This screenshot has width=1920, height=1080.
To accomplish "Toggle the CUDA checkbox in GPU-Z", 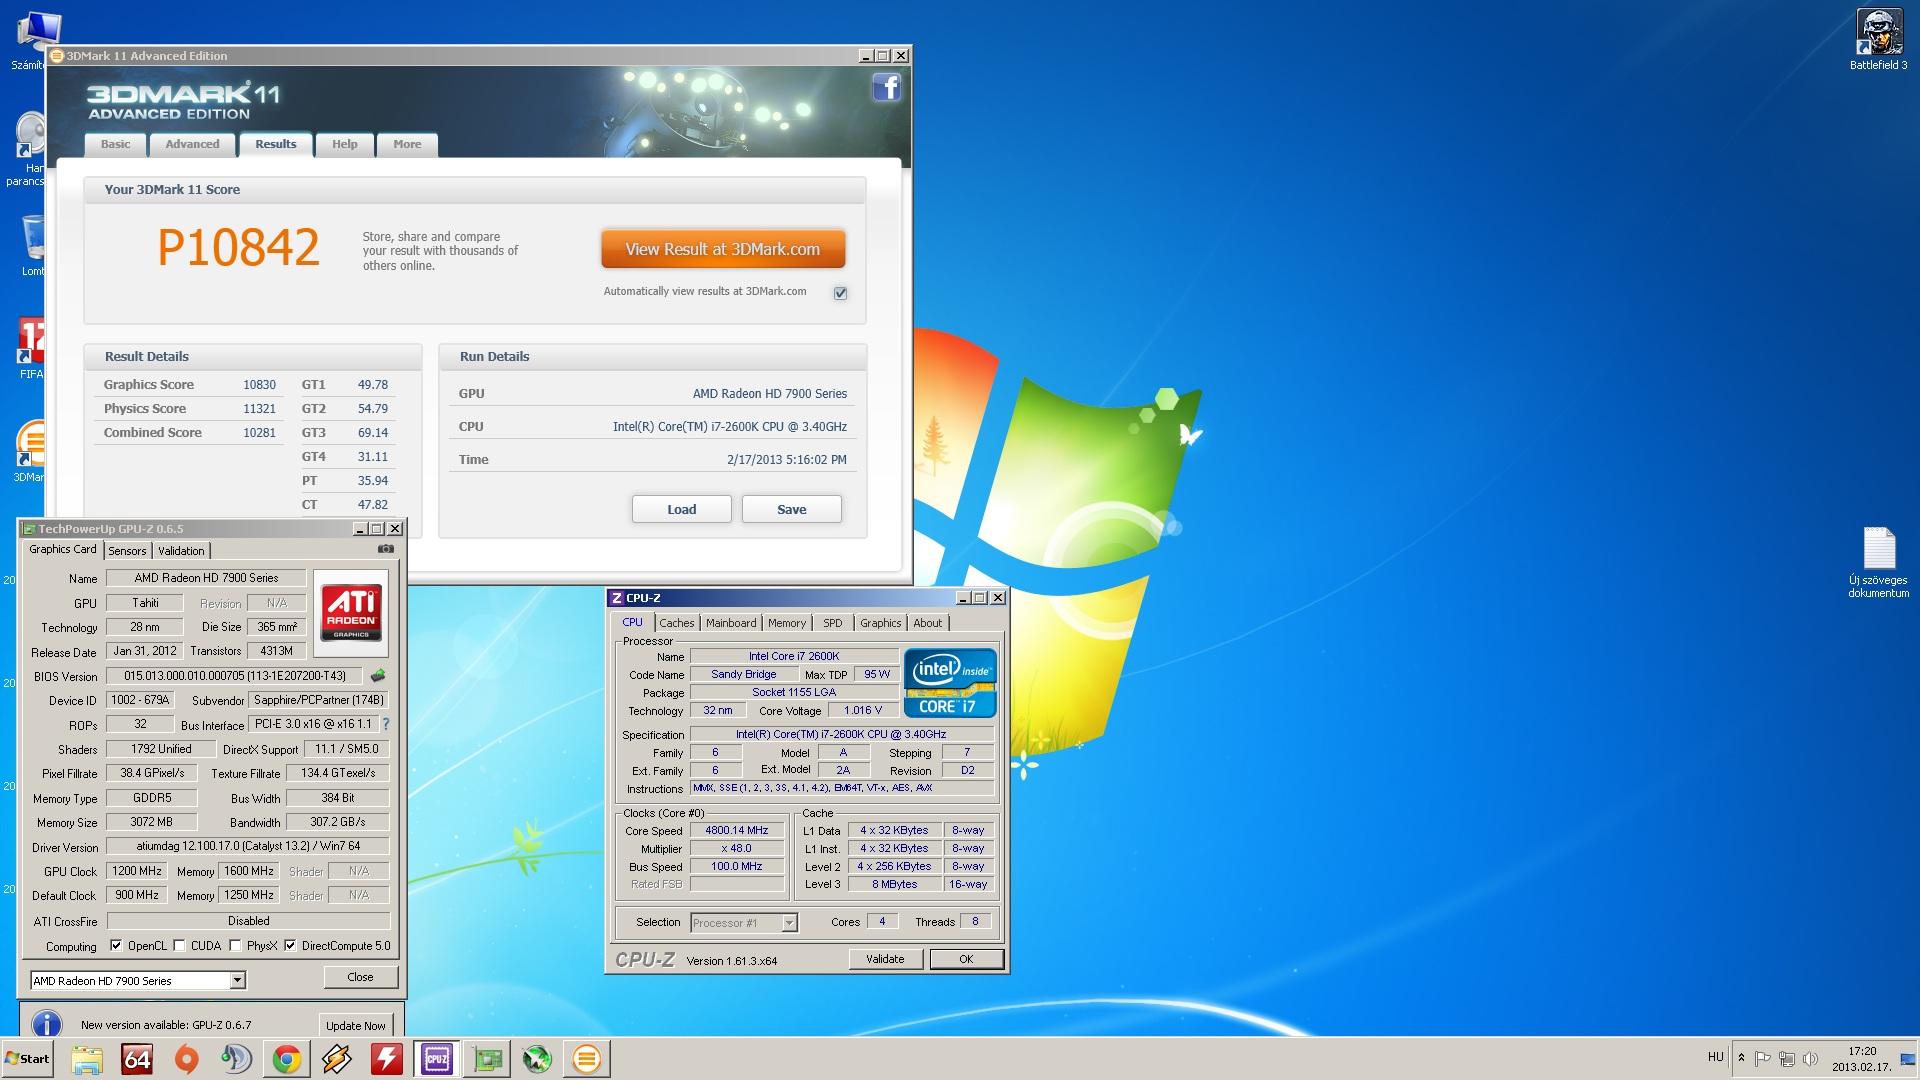I will 179,945.
